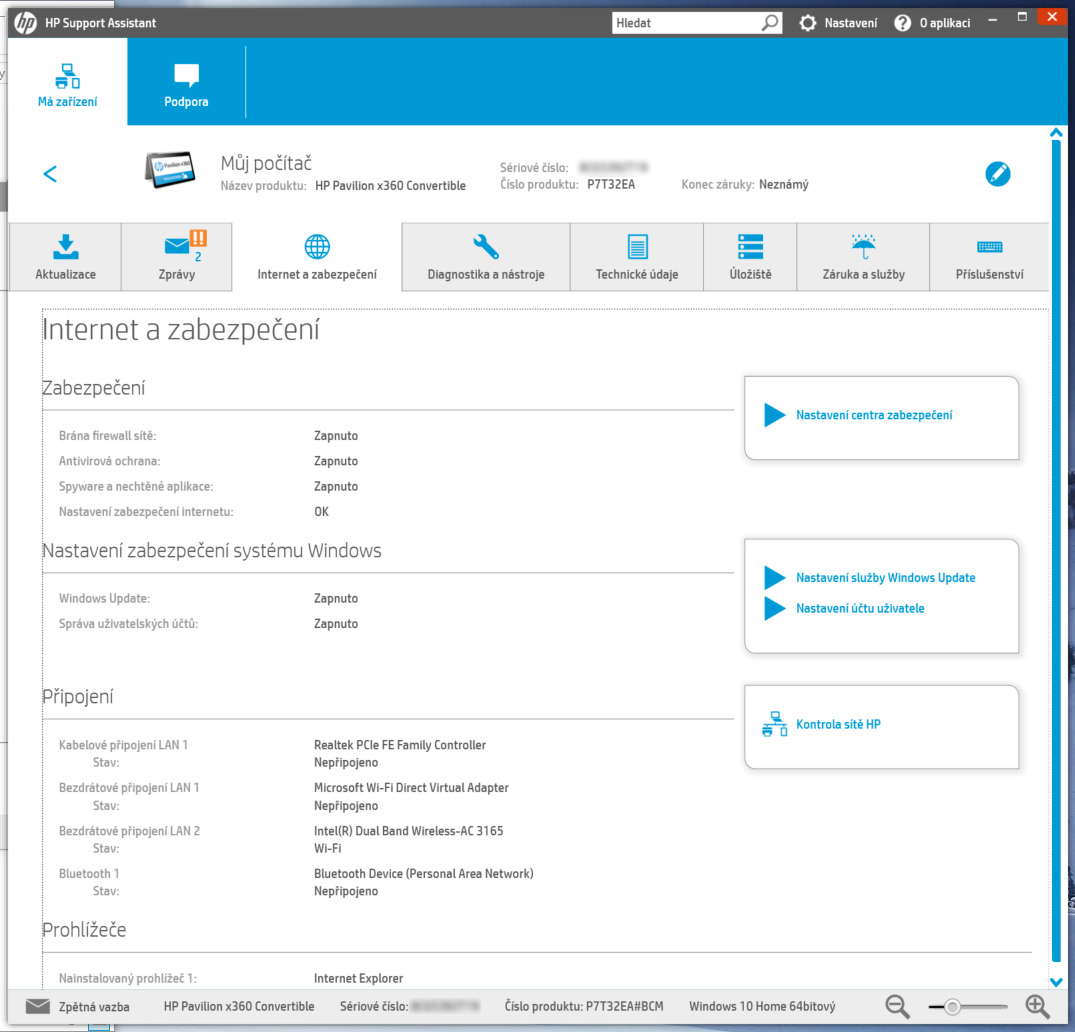Zoom out with the minus magnifier icon
The image size is (1075, 1032).
pyautogui.click(x=896, y=1006)
